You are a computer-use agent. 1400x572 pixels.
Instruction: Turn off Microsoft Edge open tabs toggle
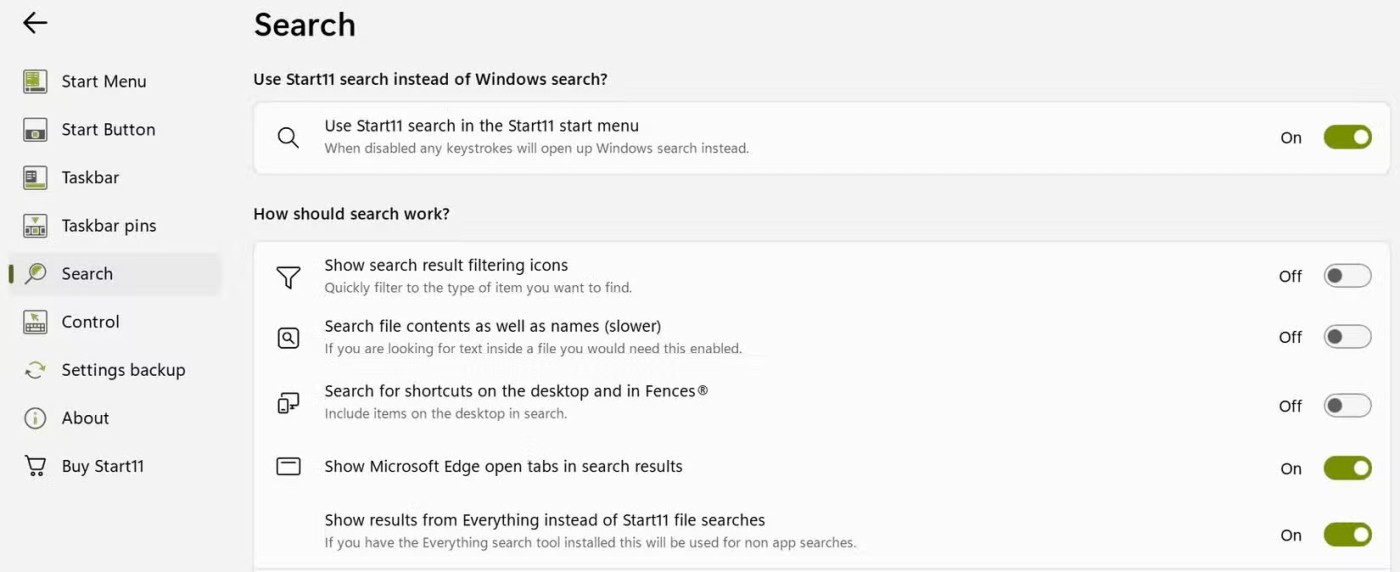tap(1347, 467)
